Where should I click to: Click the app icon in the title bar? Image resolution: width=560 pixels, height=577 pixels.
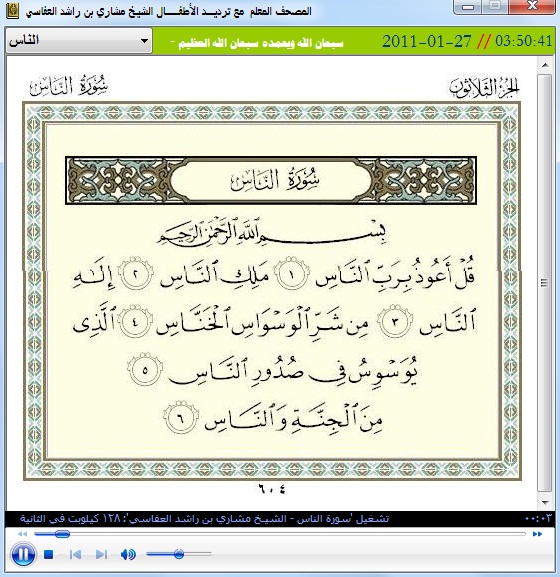(13, 12)
